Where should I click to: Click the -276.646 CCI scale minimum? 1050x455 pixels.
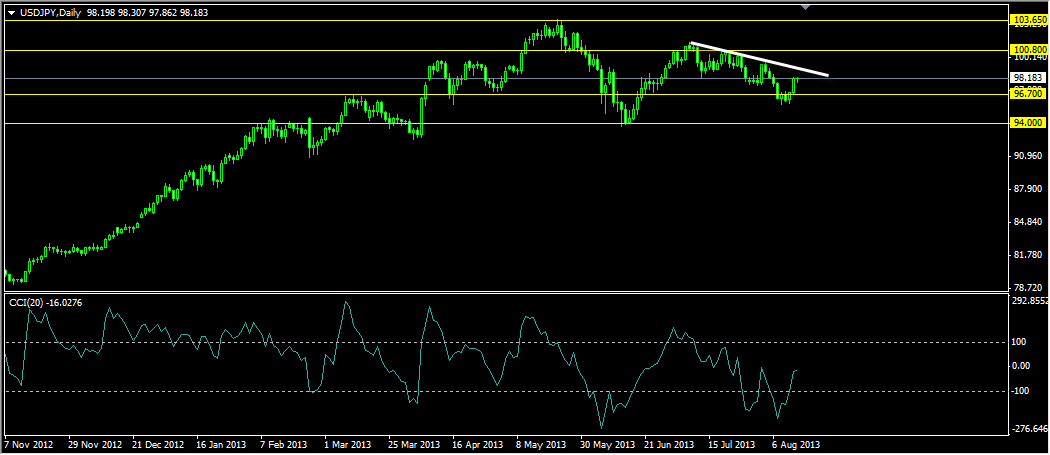[1031, 429]
